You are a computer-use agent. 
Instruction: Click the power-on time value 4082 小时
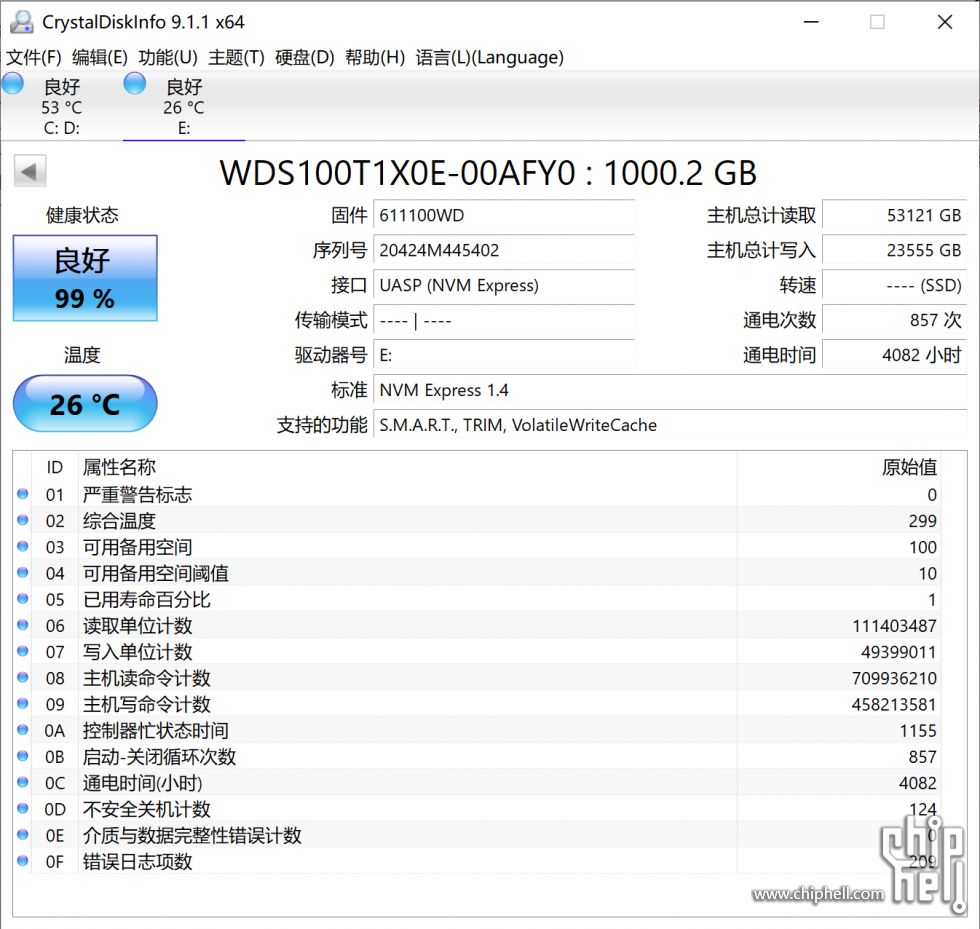click(x=894, y=356)
